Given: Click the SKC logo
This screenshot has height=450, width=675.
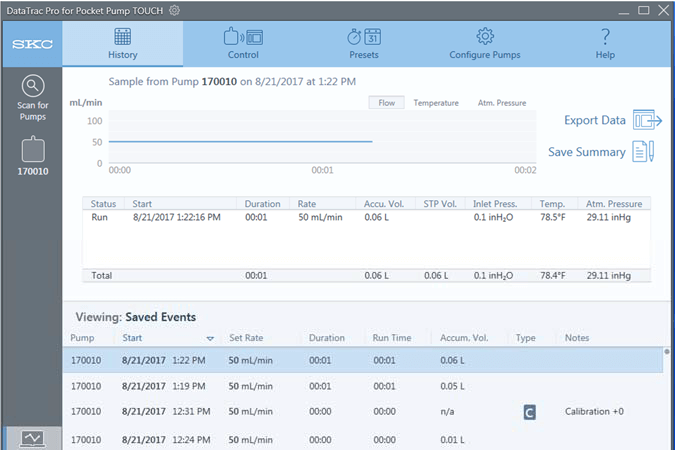Looking at the screenshot, I should (33, 44).
